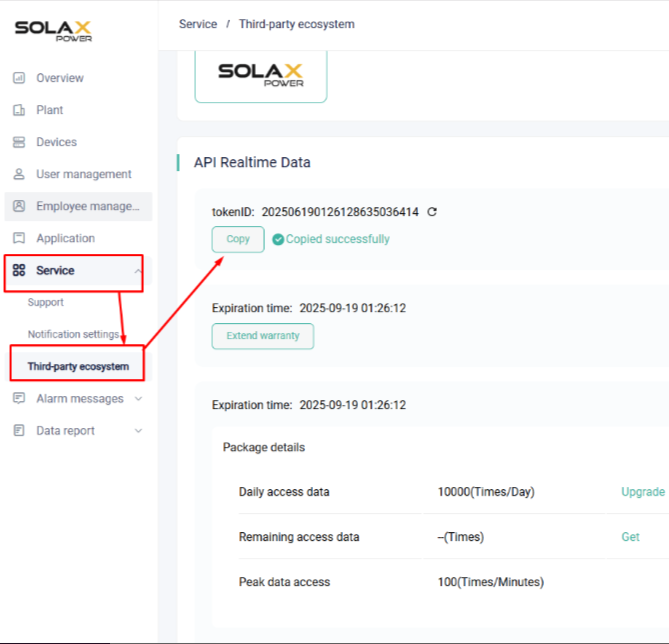Click the Overview sidebar icon
Viewport: 669px width, 644px height.
coord(18,78)
